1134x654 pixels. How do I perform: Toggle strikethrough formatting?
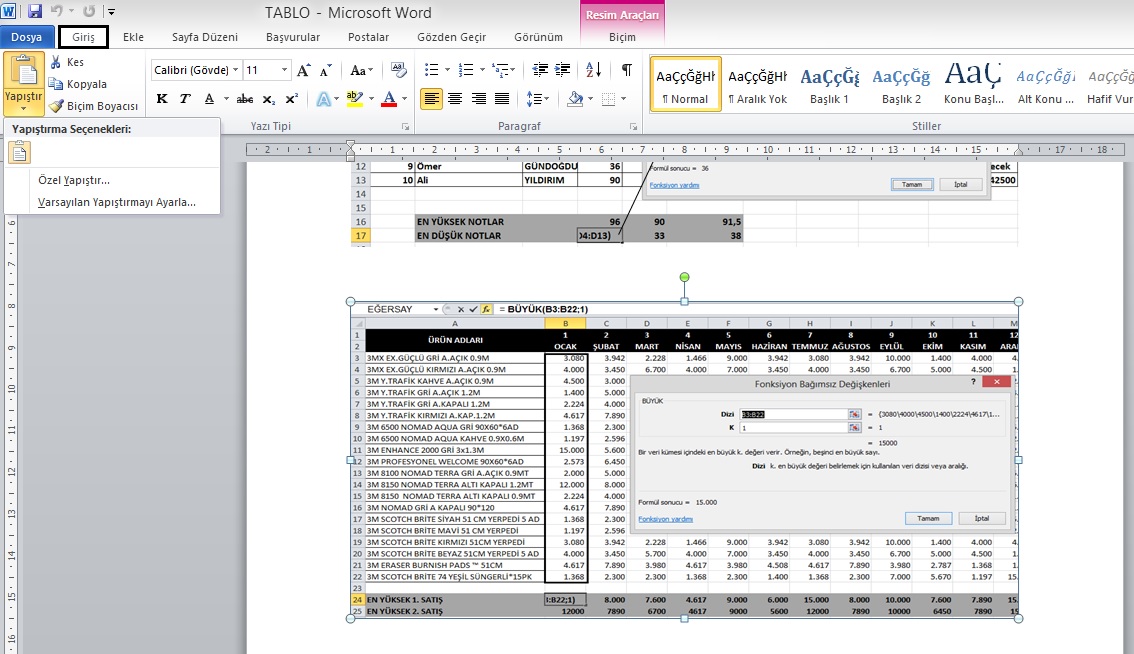(x=245, y=99)
